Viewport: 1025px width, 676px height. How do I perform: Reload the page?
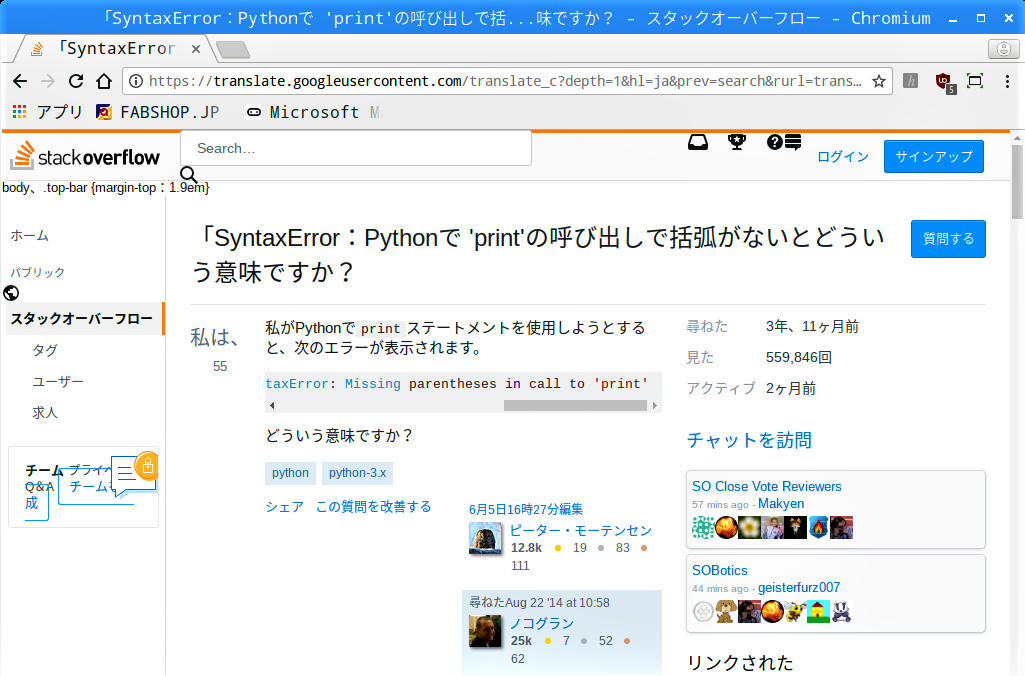tap(76, 81)
